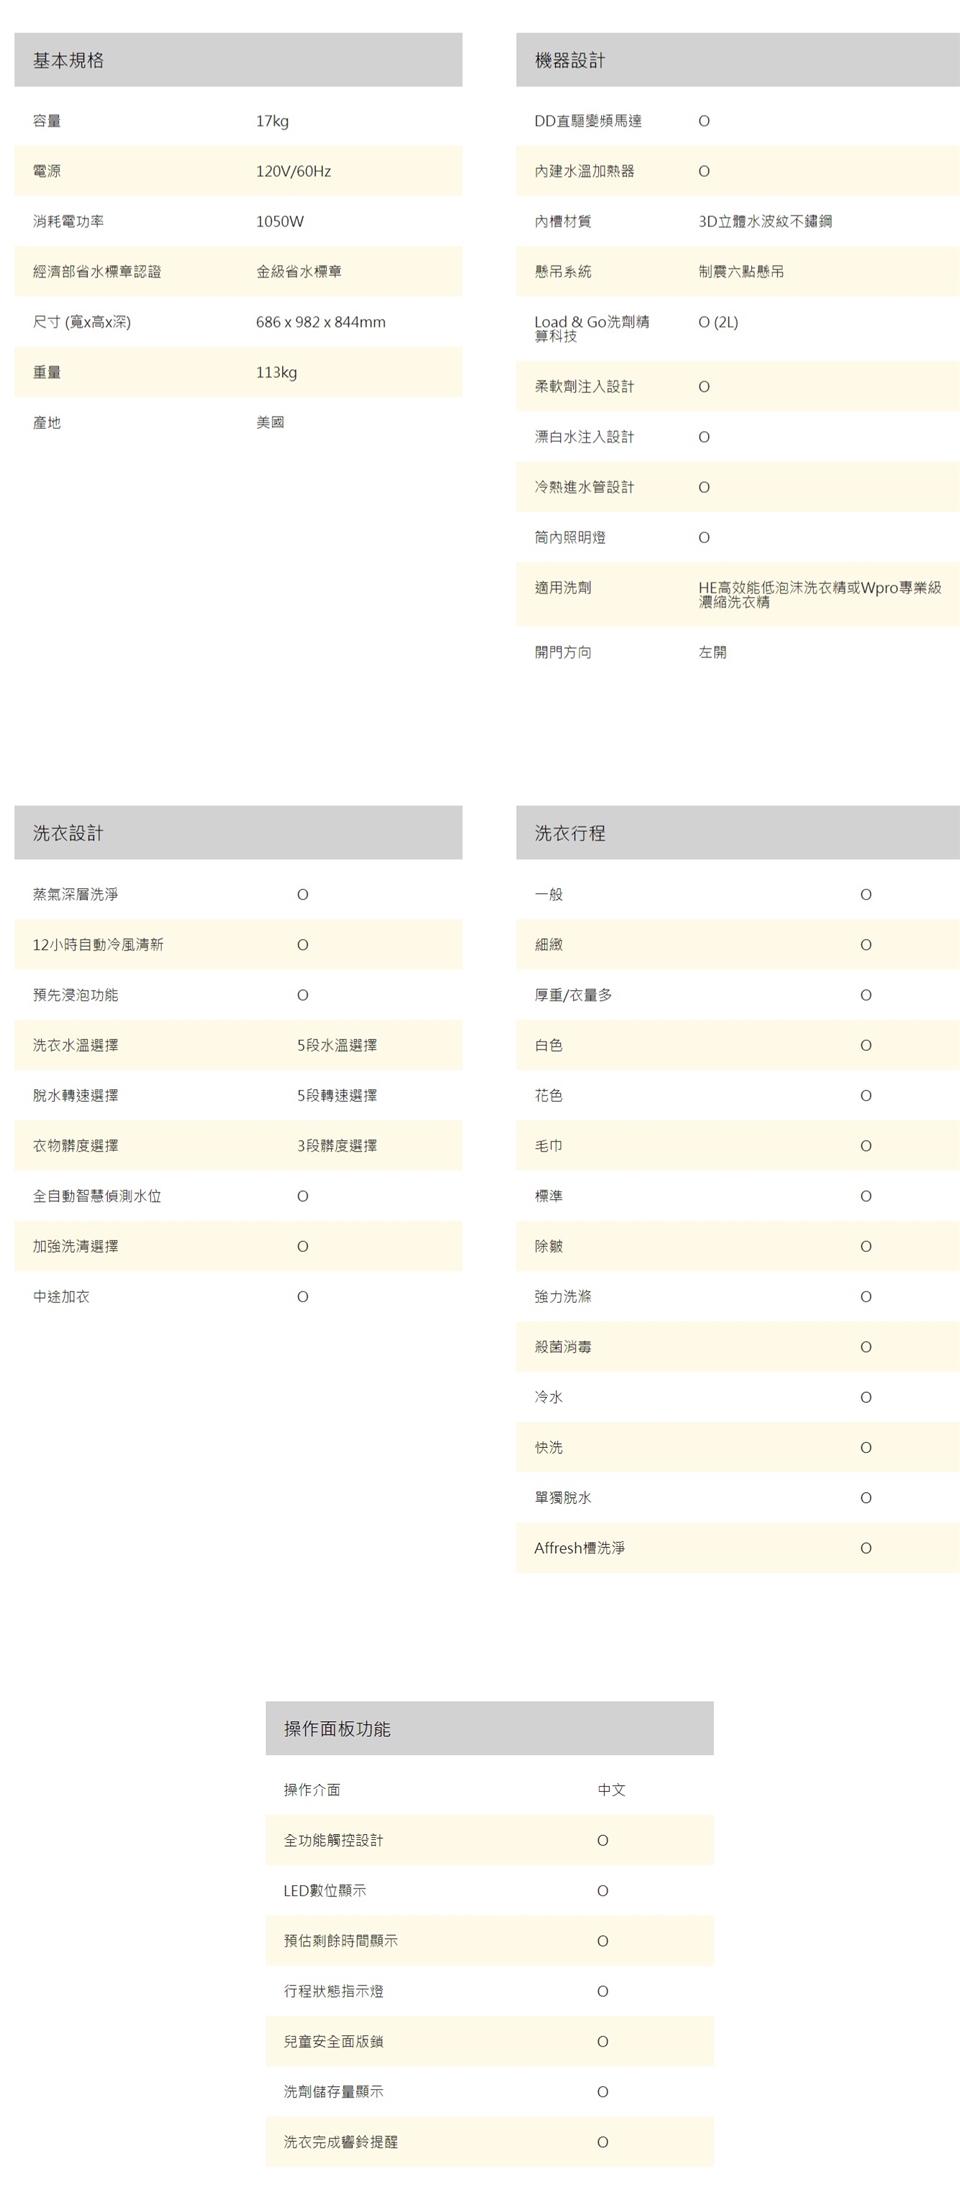Select the 686 x 982 x 844mm dimensions
Image resolution: width=960 pixels, height=2201 pixels.
(320, 322)
